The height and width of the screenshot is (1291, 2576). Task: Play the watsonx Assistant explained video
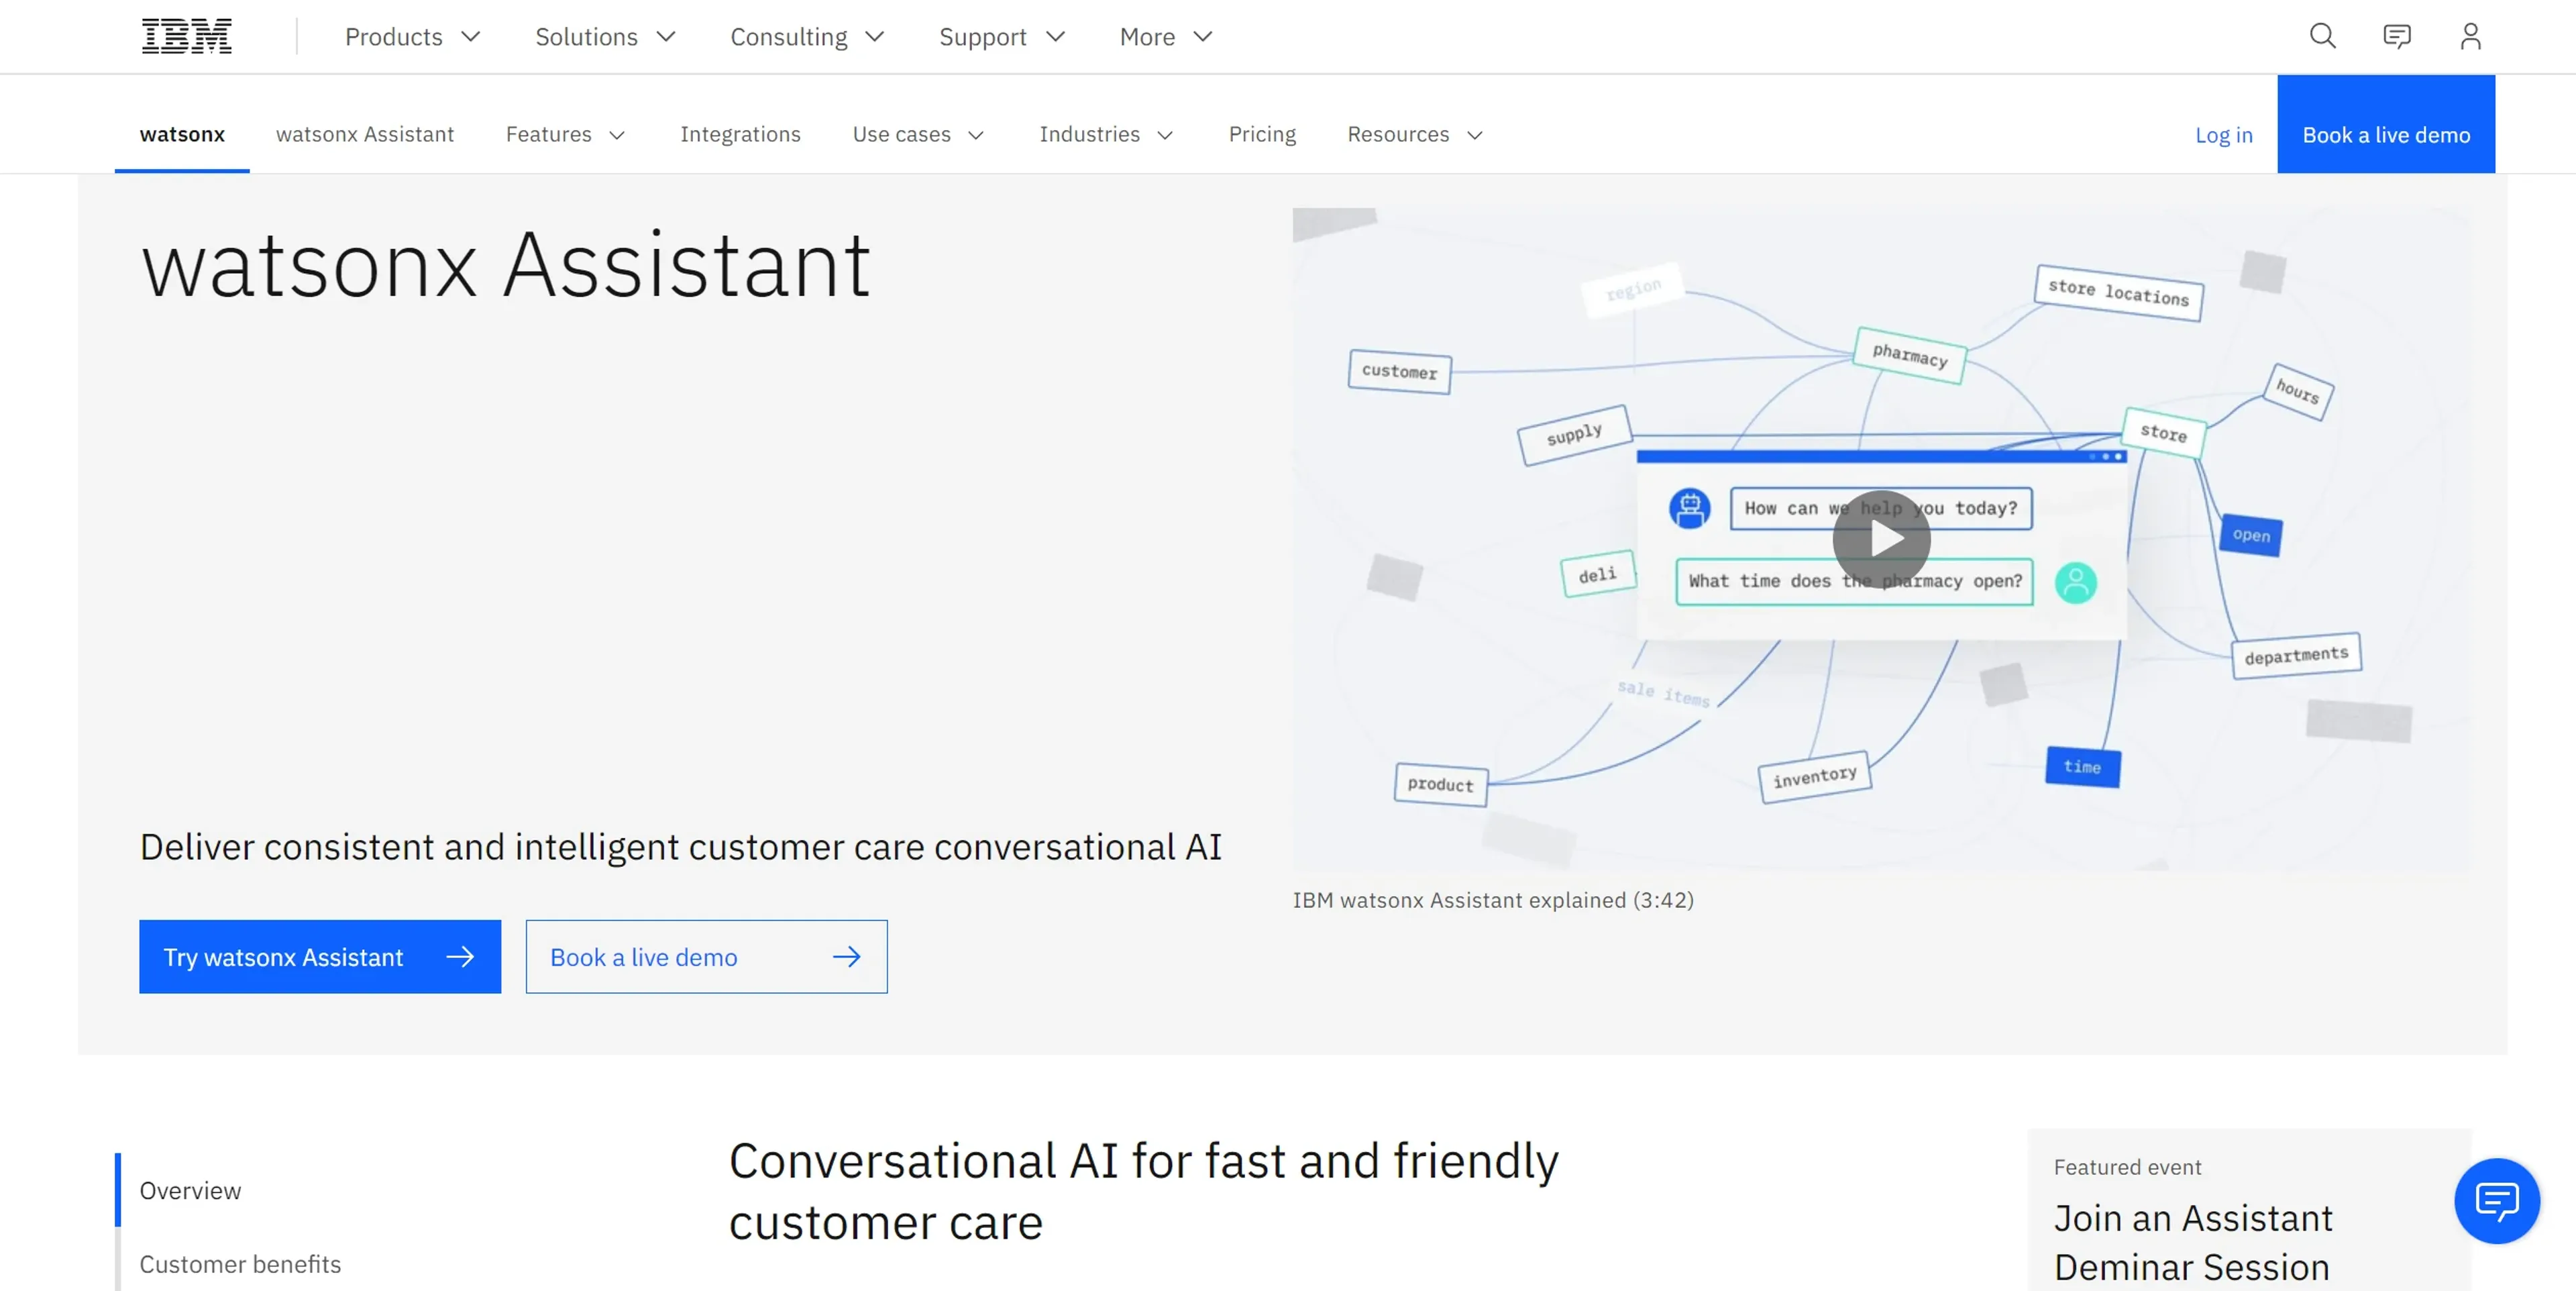pyautogui.click(x=1881, y=539)
